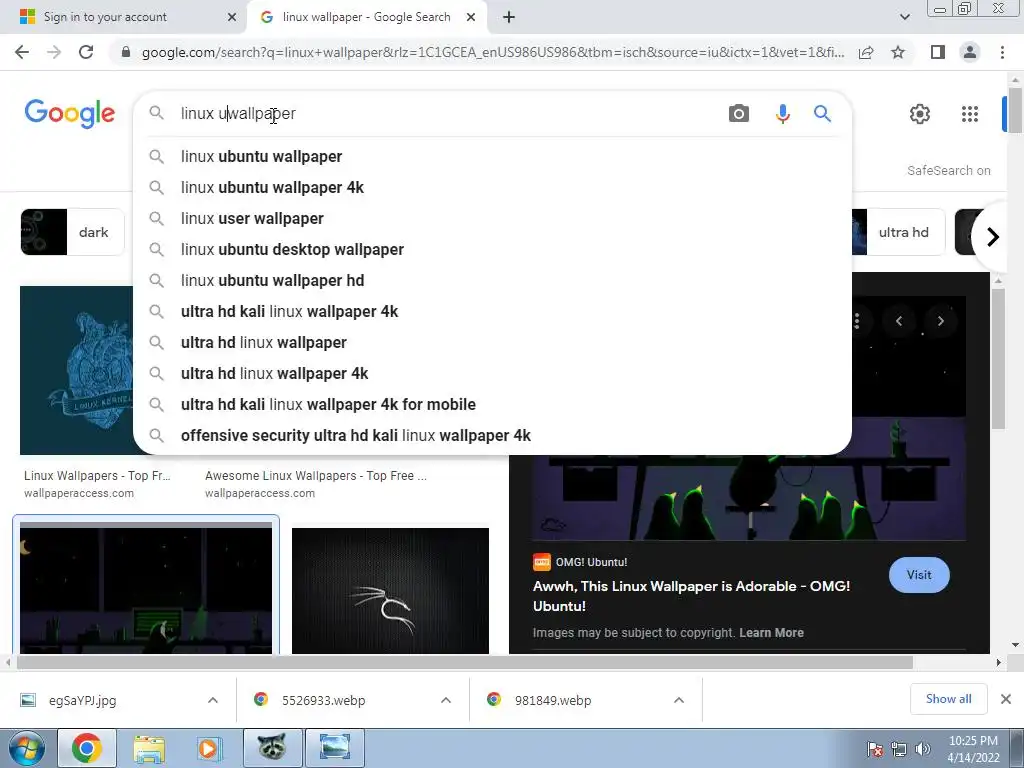The width and height of the screenshot is (1024, 768).
Task: Click the horizontal page scrollbar
Action: tap(464, 662)
